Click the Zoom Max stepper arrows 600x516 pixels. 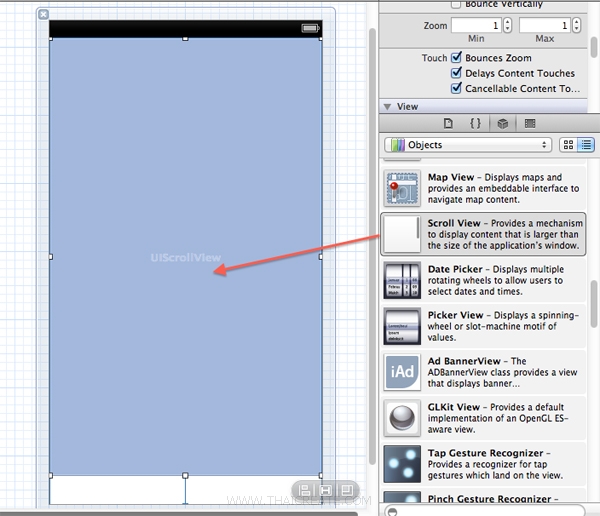576,25
